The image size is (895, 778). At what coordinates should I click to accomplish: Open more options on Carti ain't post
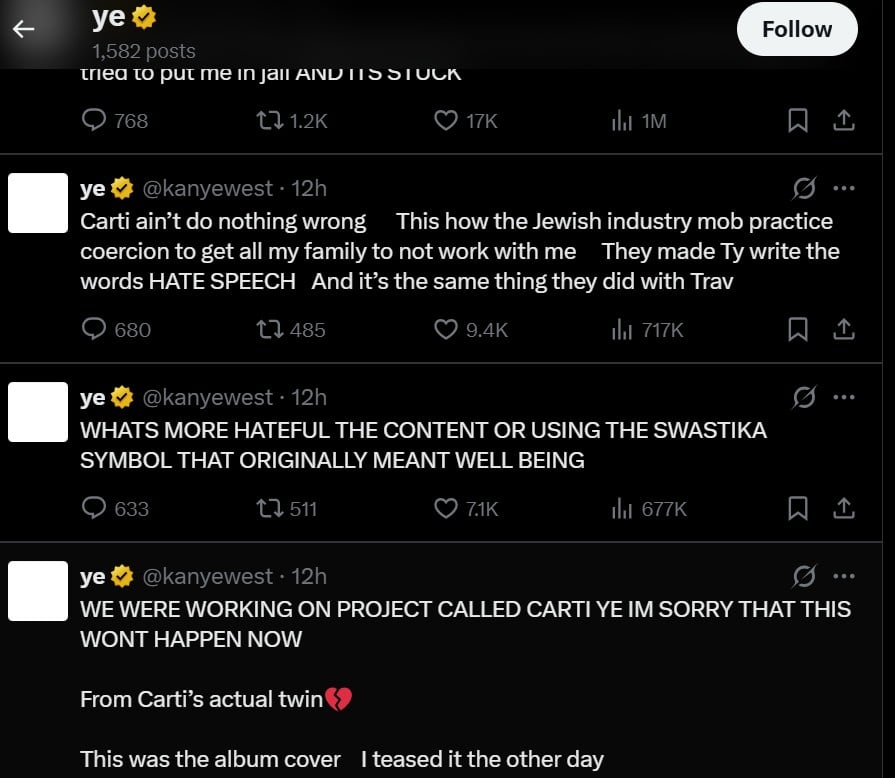pyautogui.click(x=844, y=188)
